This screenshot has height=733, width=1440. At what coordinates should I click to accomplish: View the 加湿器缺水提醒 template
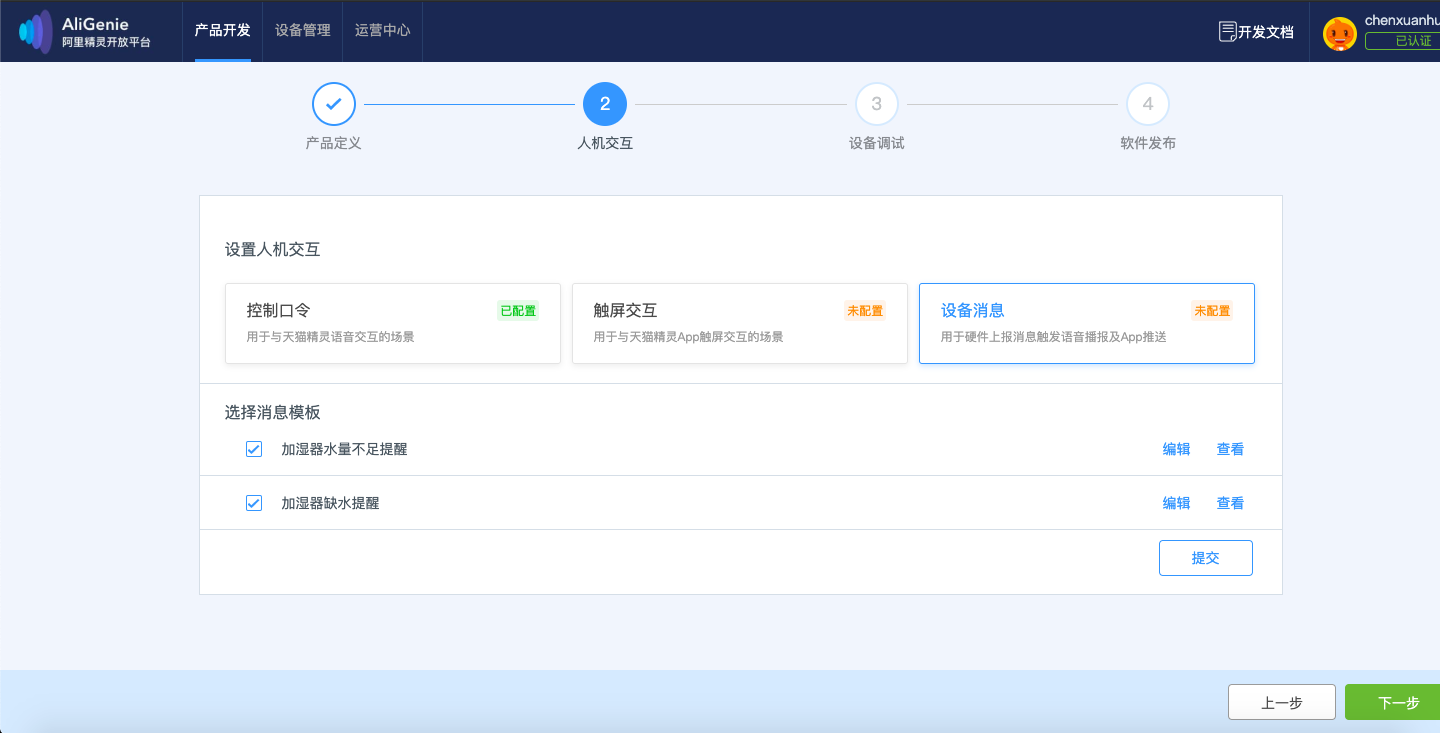[x=1231, y=504]
